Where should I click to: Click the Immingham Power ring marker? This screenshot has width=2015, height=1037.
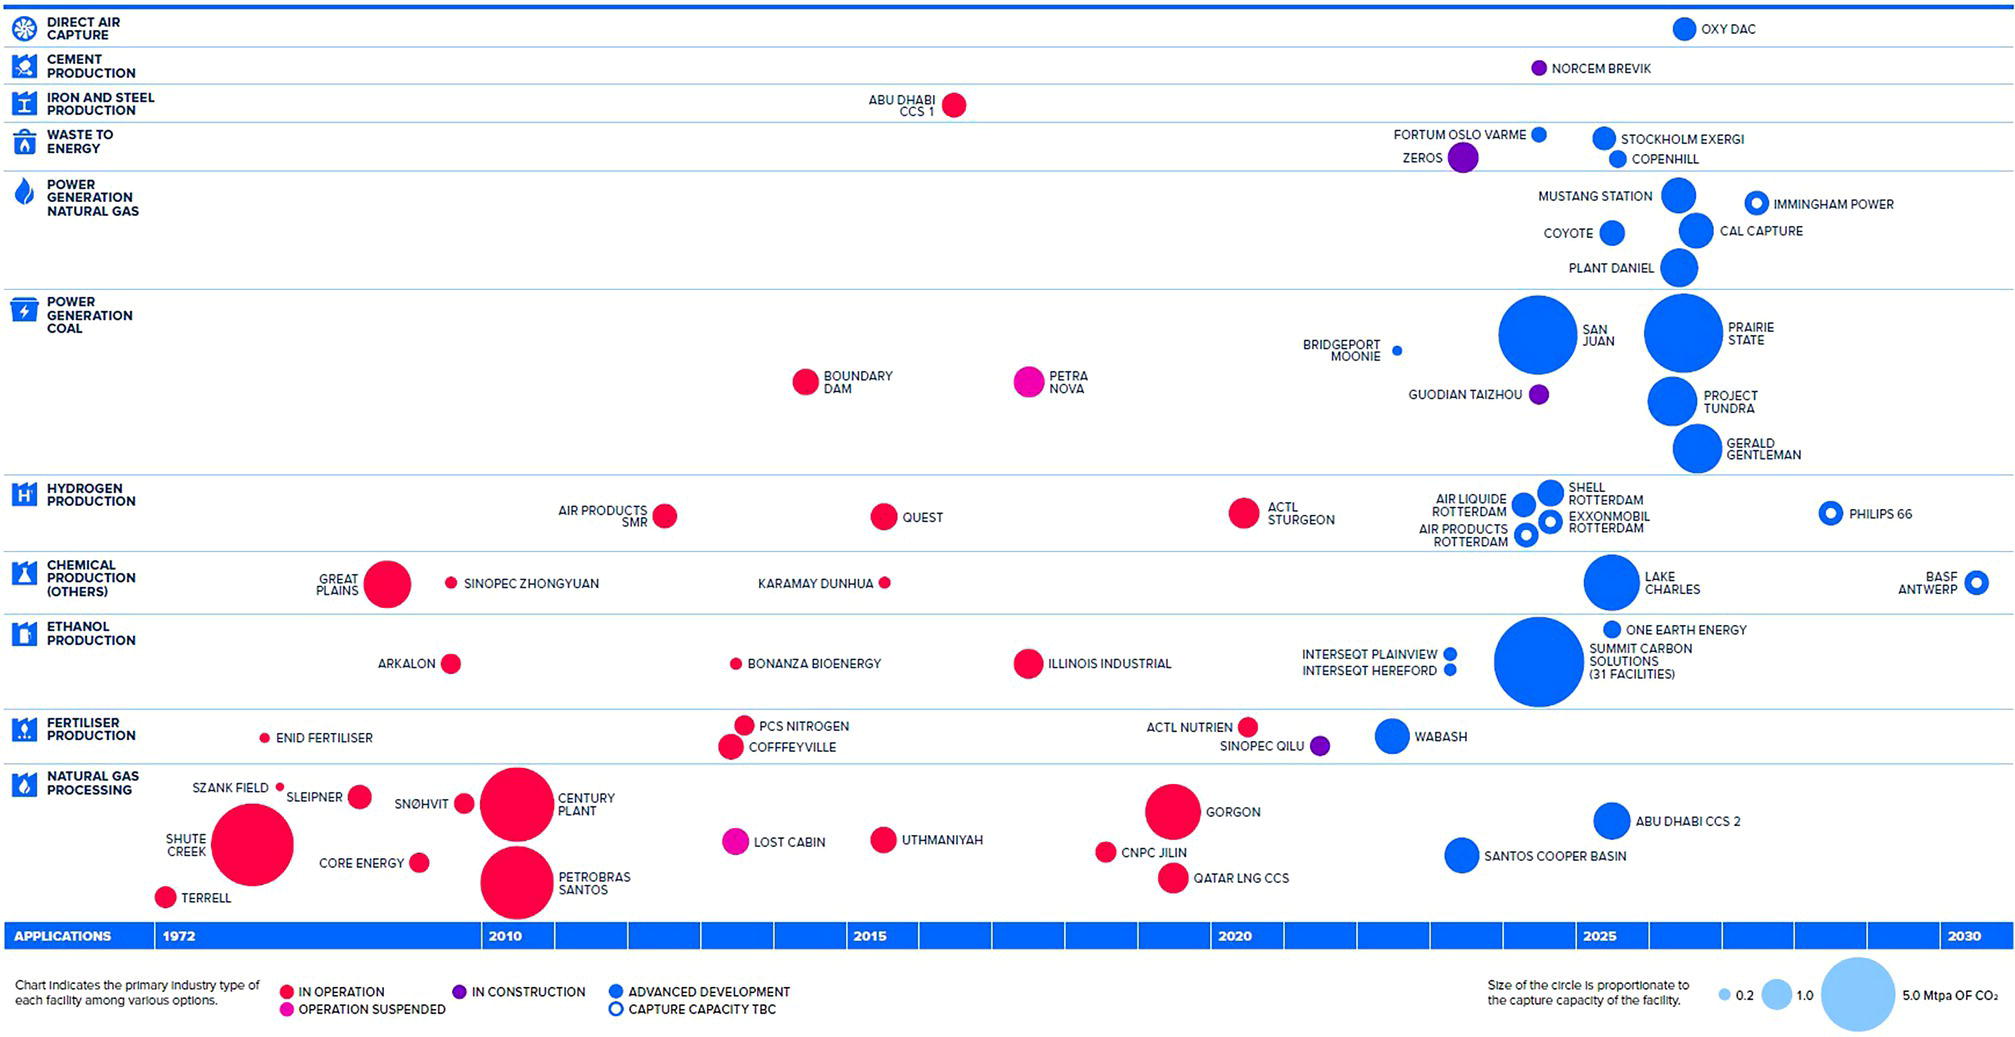[x=1756, y=203]
